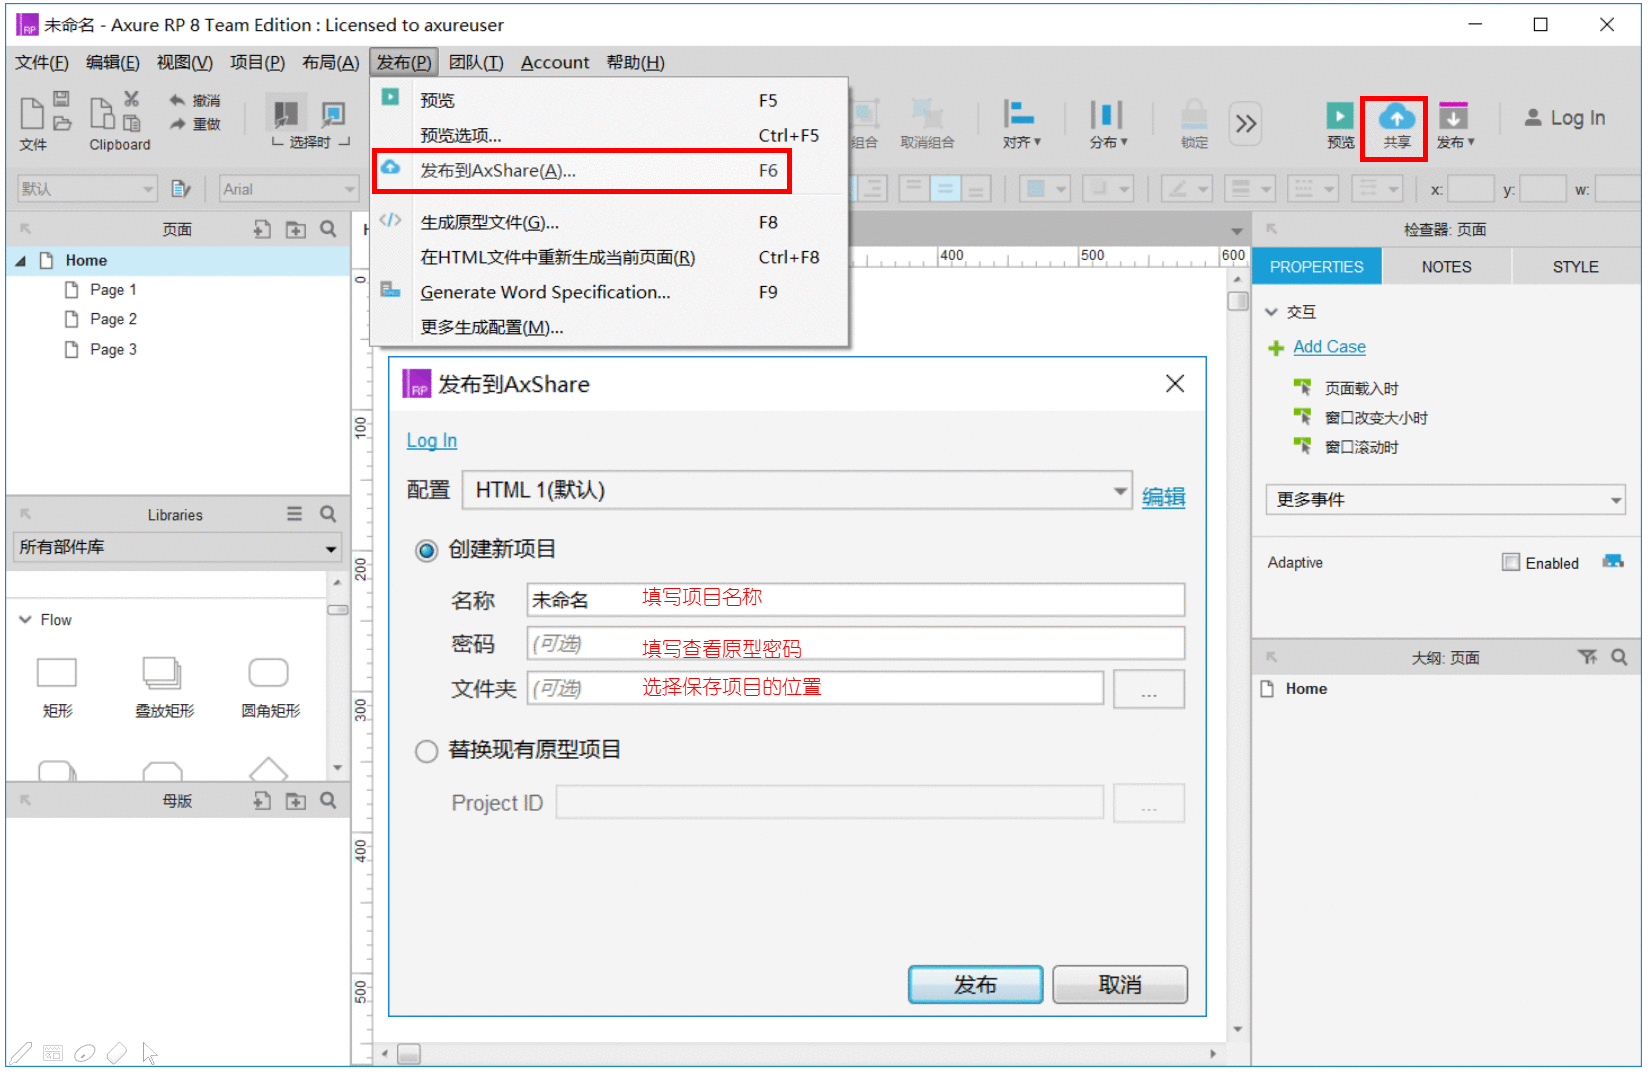Viewport: 1651px width, 1074px height.
Task: Click the Distribute tool icon
Action: tap(1106, 114)
